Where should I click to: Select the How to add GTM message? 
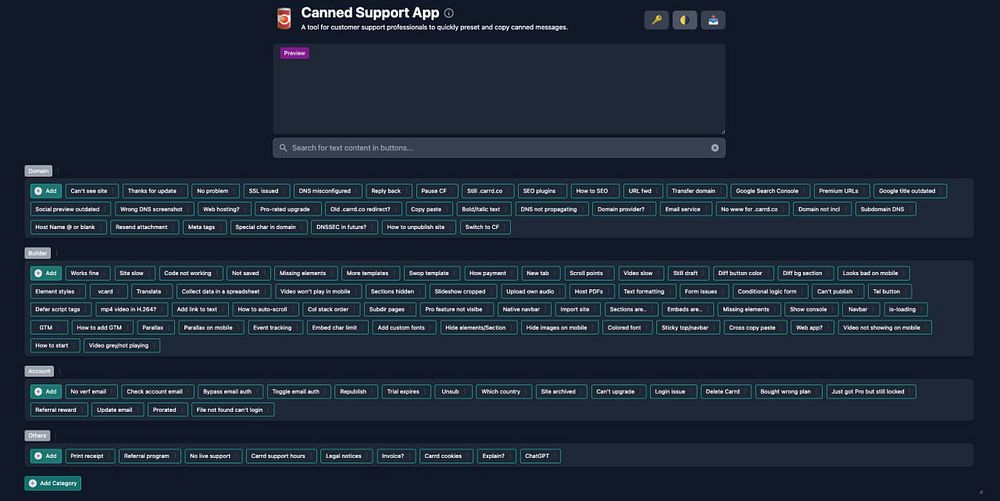point(102,328)
